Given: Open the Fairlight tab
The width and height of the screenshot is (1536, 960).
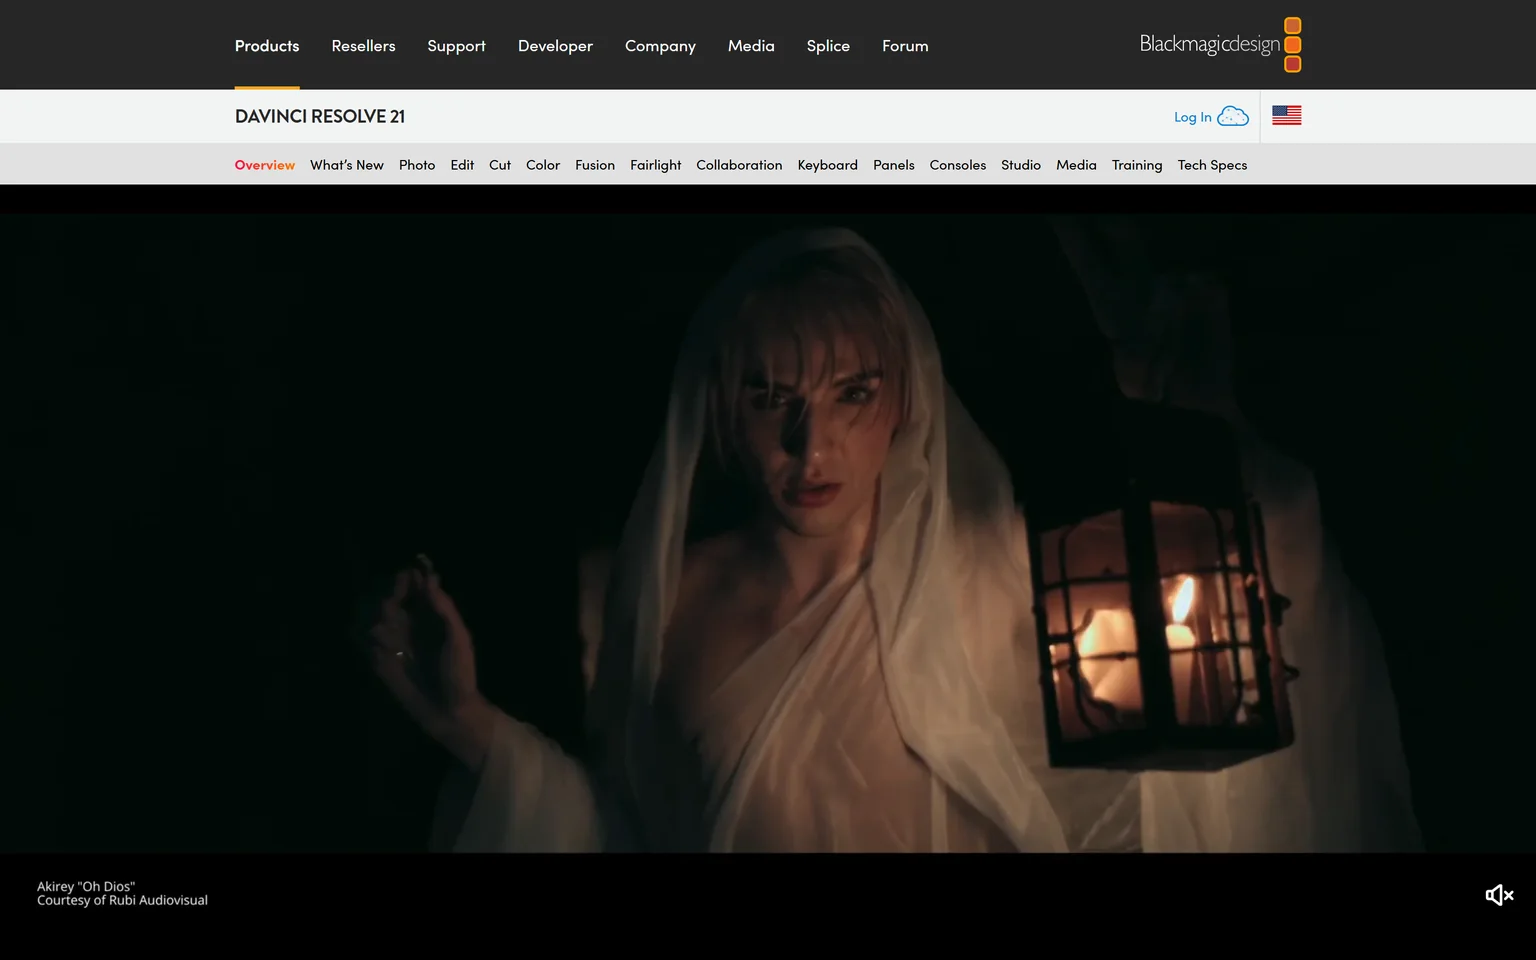Looking at the screenshot, I should click(x=655, y=165).
